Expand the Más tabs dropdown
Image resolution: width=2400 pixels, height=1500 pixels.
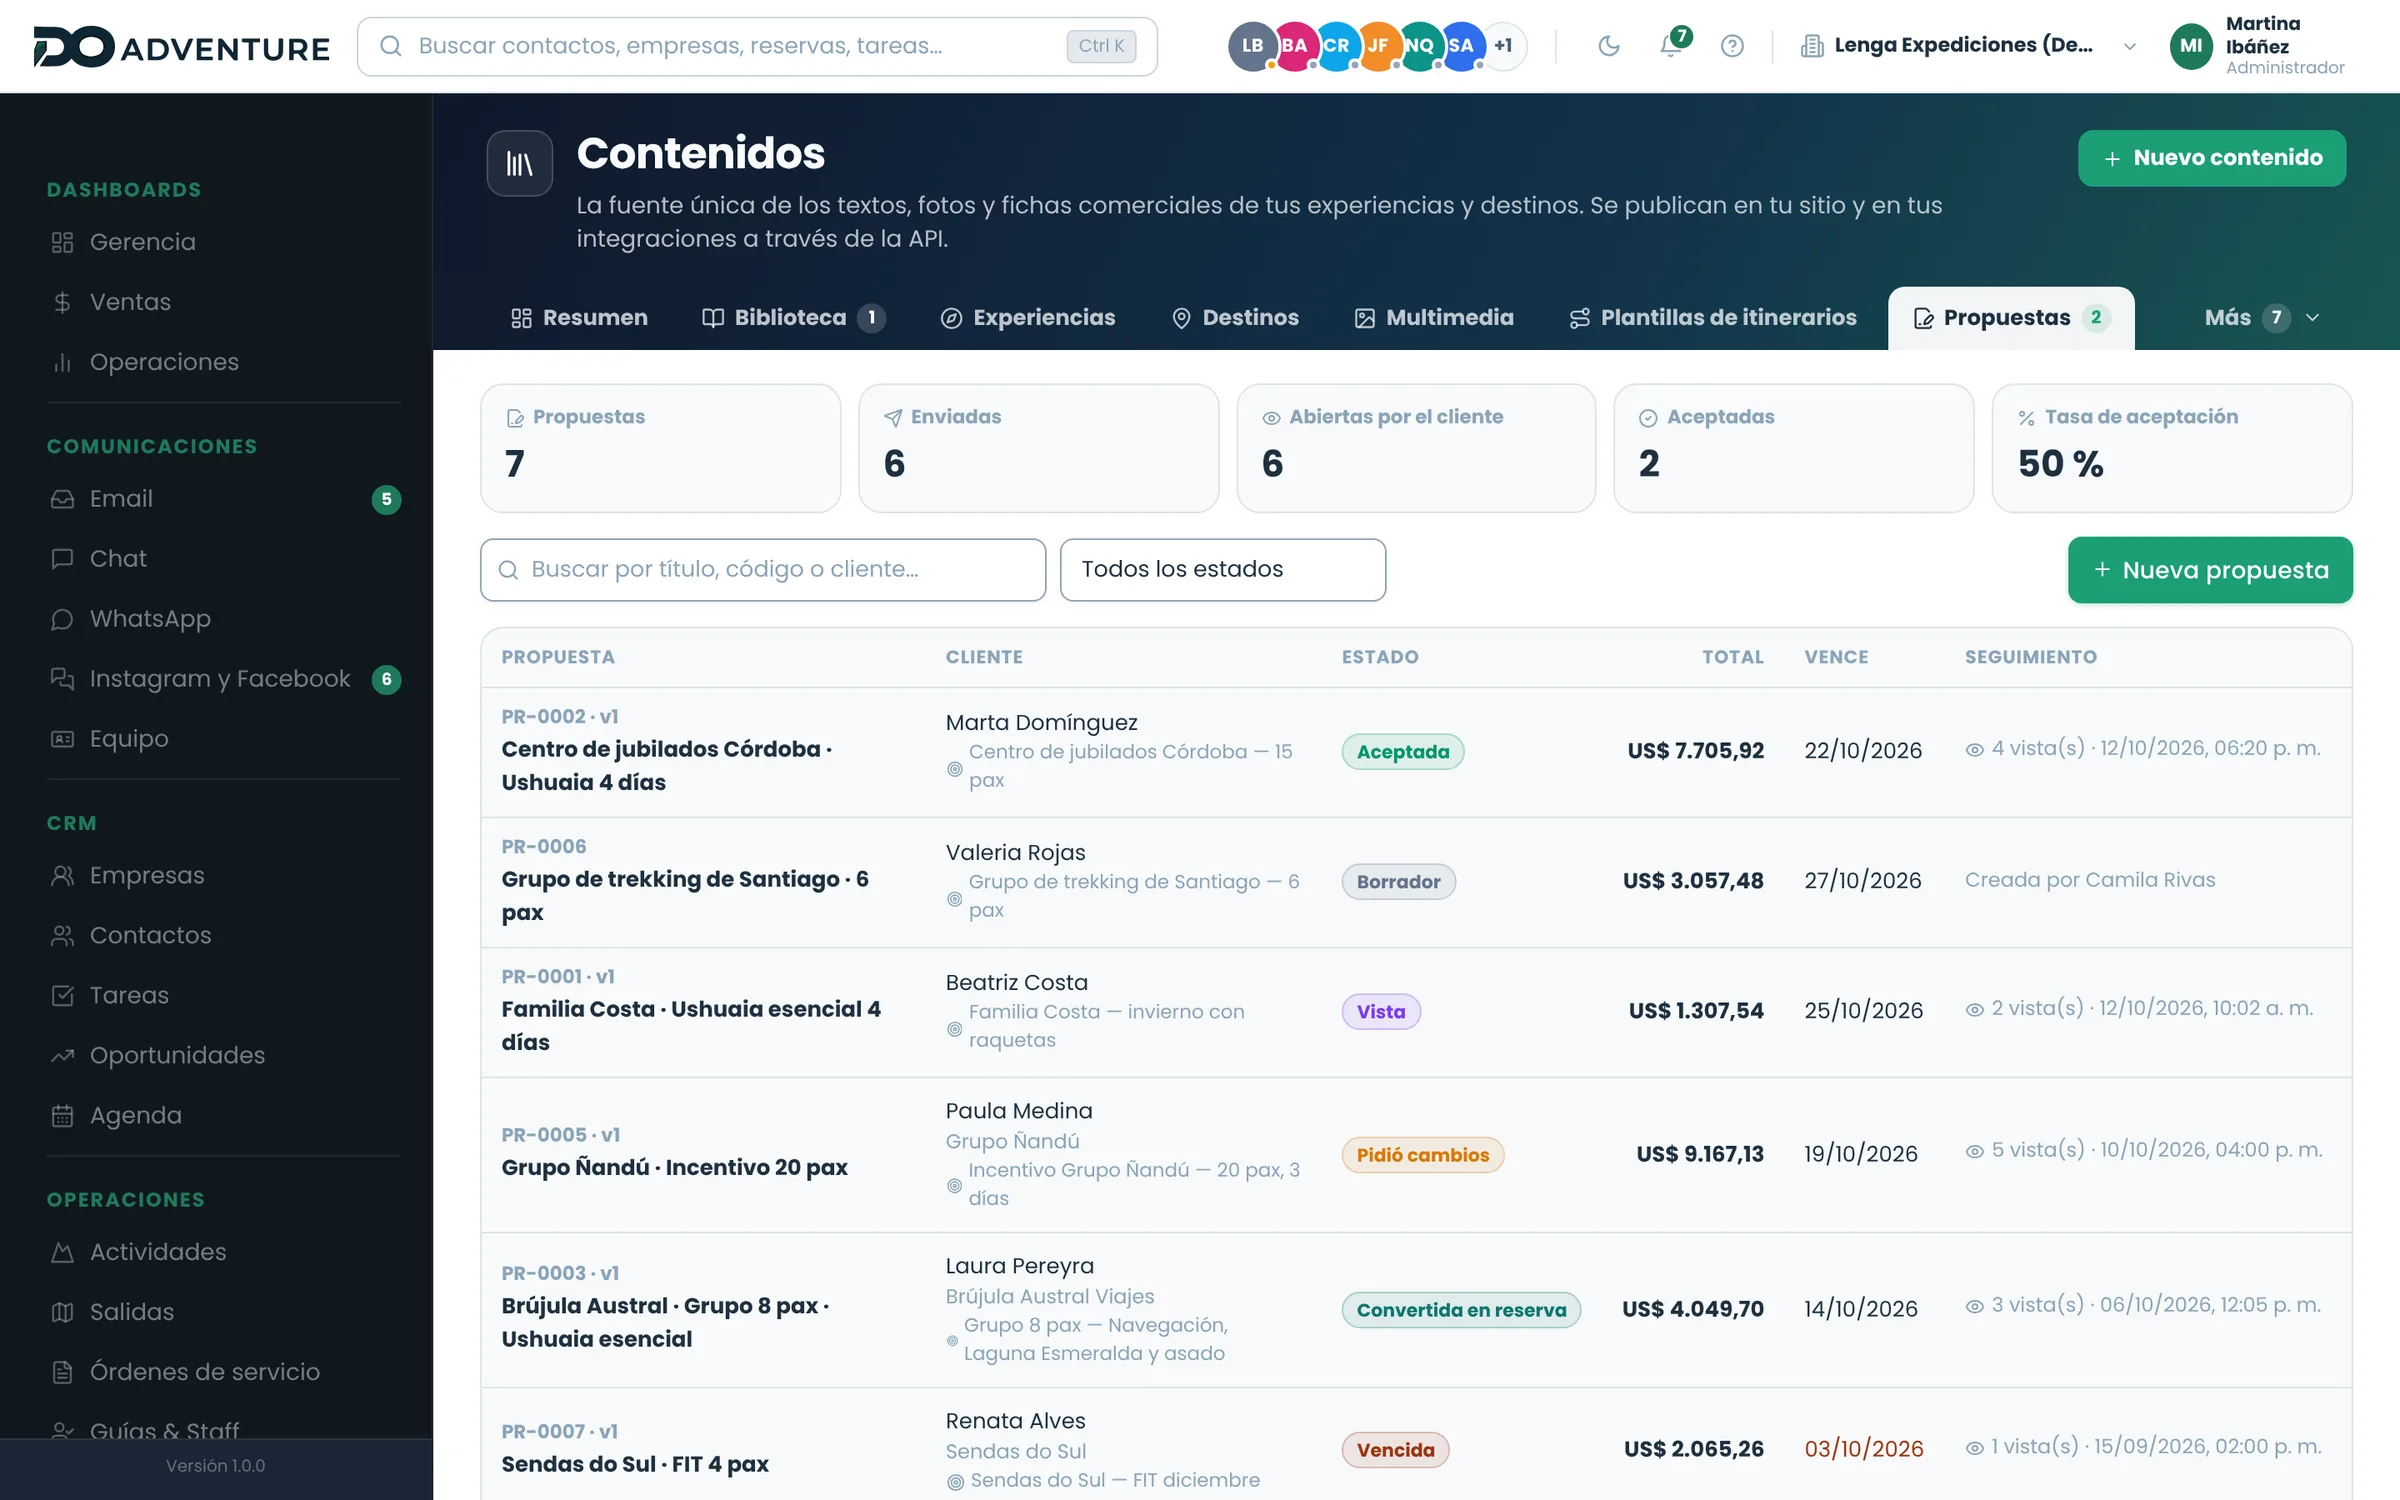click(2261, 318)
